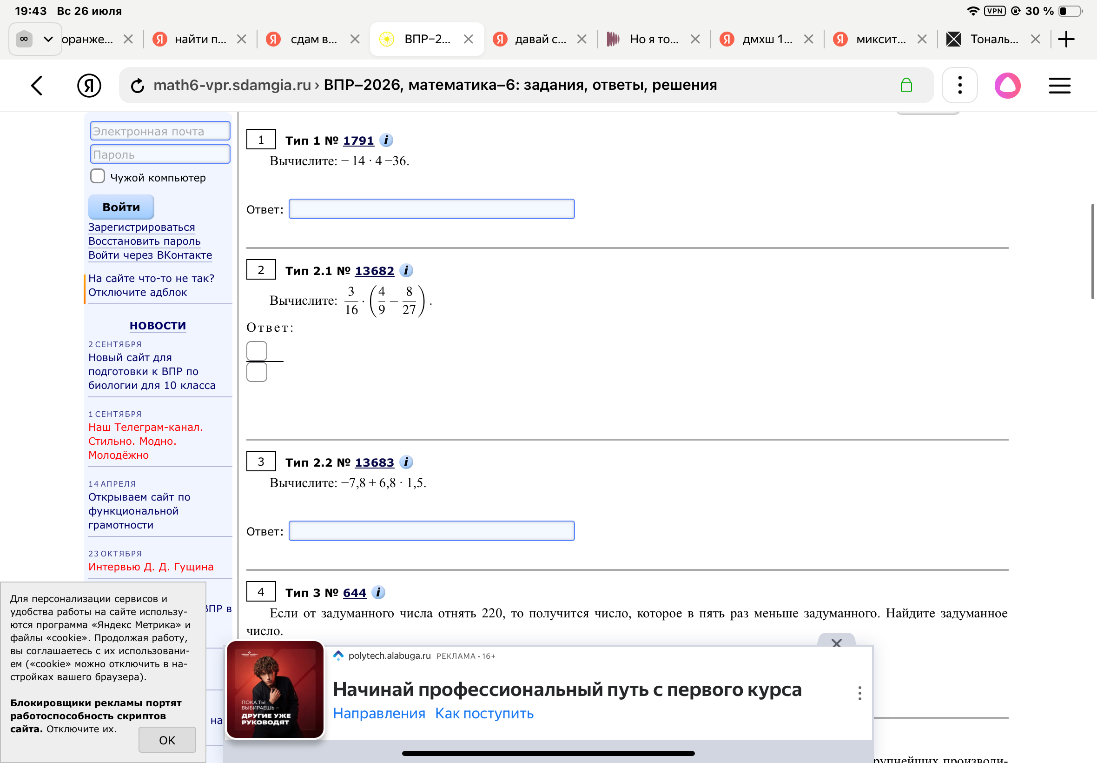Open the 'Наш Телеграм-канал' news link

tap(146, 441)
